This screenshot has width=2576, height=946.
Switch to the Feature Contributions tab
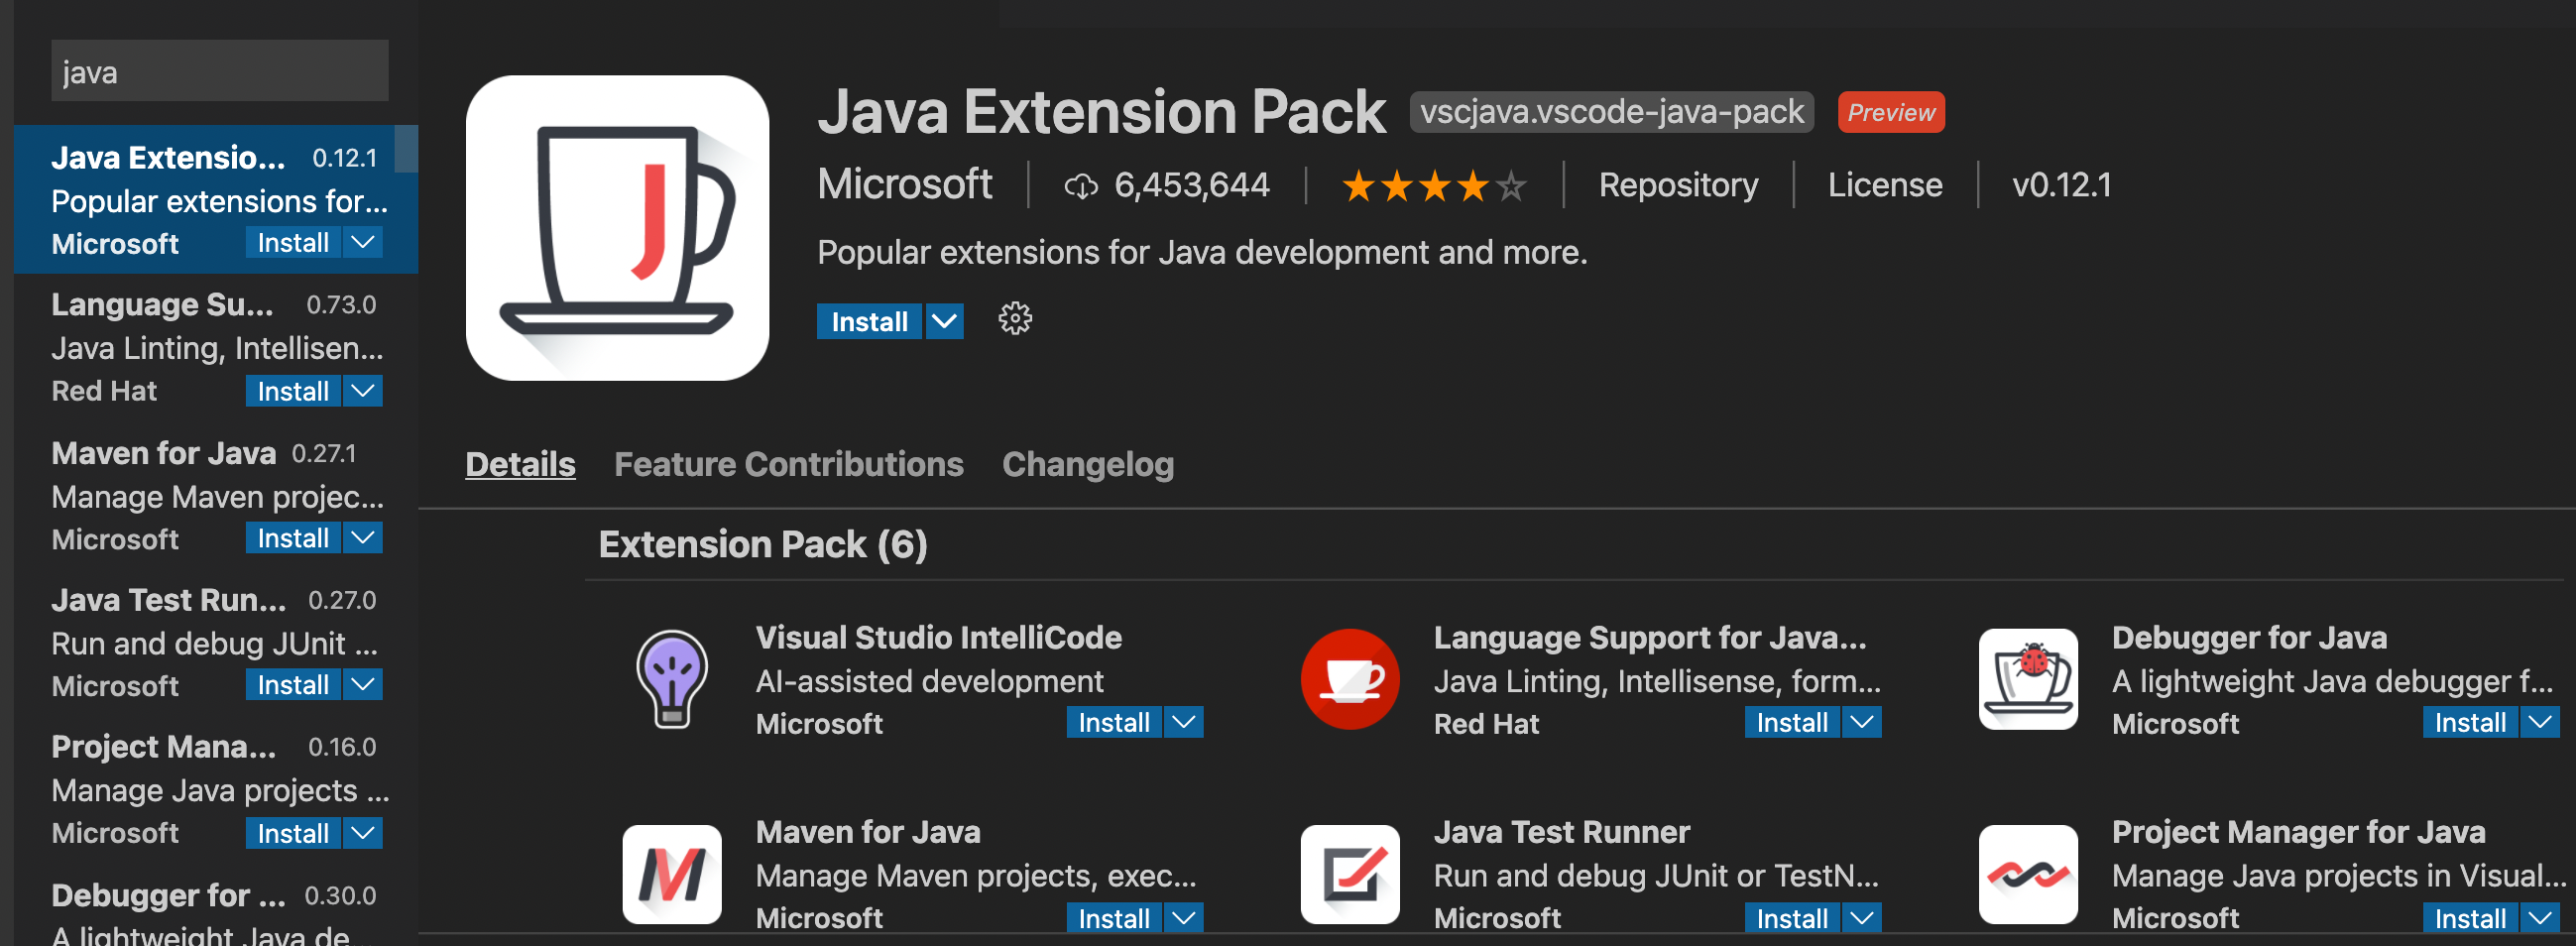pos(788,465)
